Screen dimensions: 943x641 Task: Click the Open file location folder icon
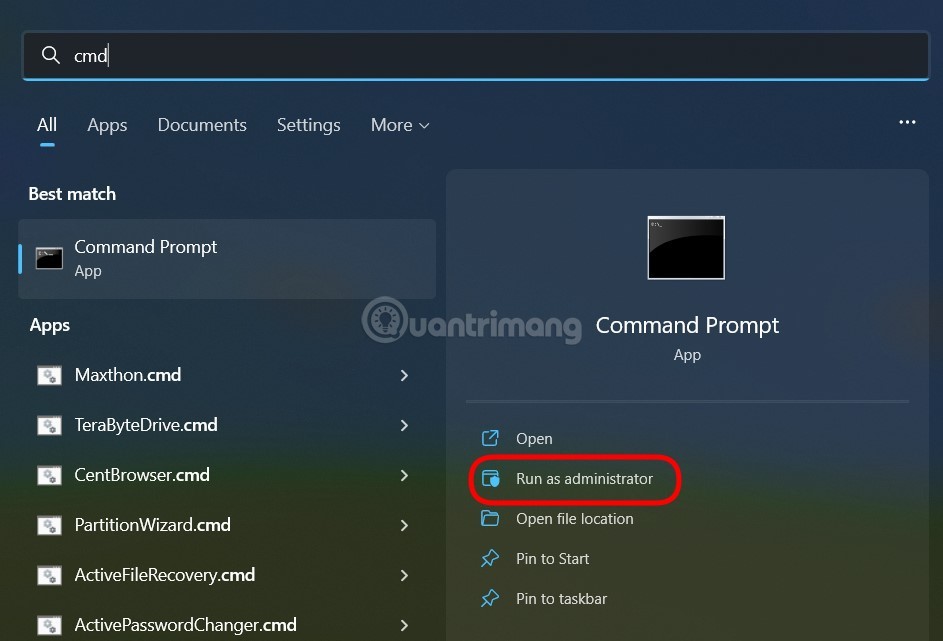490,518
